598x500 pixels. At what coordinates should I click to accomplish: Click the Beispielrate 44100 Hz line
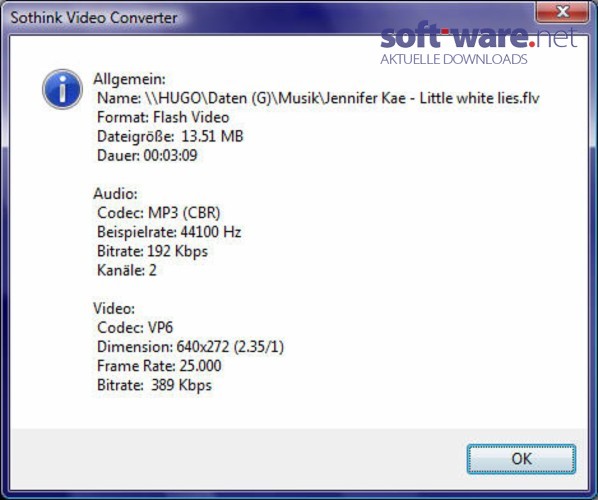(x=169, y=232)
